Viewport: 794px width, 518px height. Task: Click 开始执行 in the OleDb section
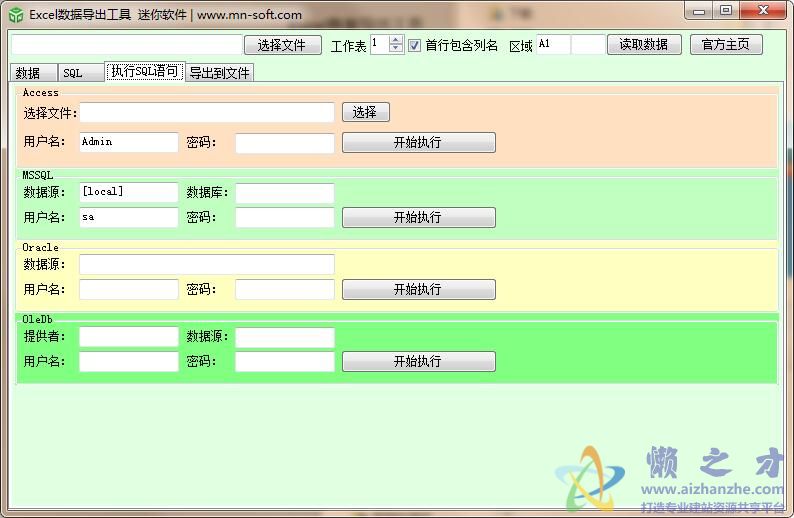pos(419,361)
